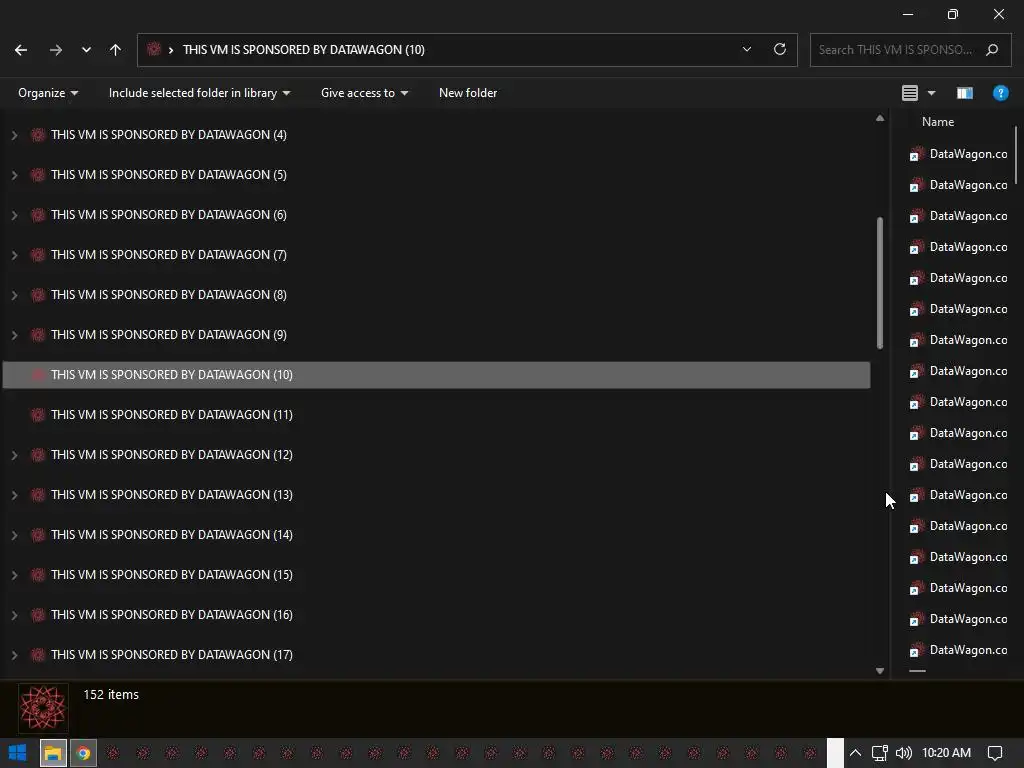Screen dimensions: 1024x768
Task: Open the Help button
Action: tap(1000, 93)
